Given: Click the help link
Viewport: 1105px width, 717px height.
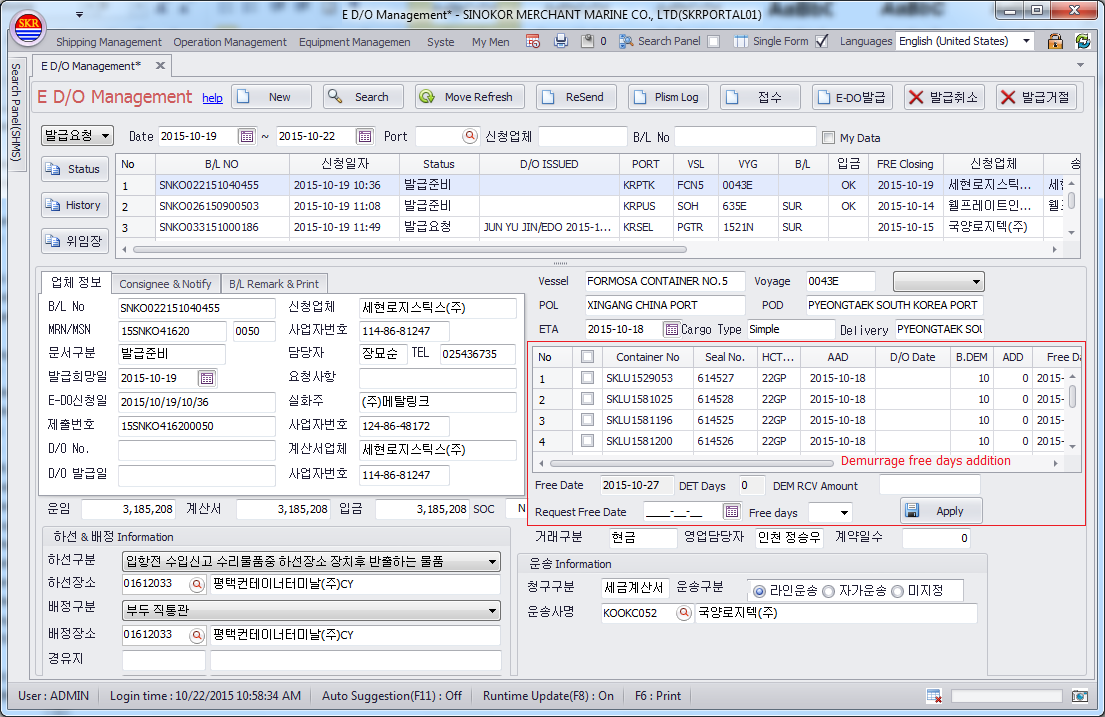Looking at the screenshot, I should tap(212, 98).
